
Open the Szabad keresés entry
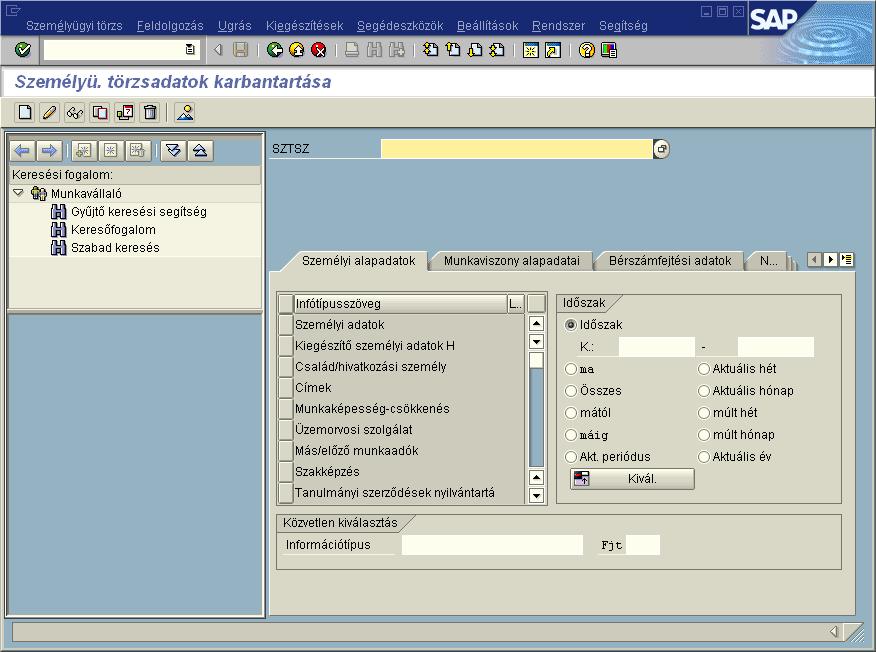(115, 248)
